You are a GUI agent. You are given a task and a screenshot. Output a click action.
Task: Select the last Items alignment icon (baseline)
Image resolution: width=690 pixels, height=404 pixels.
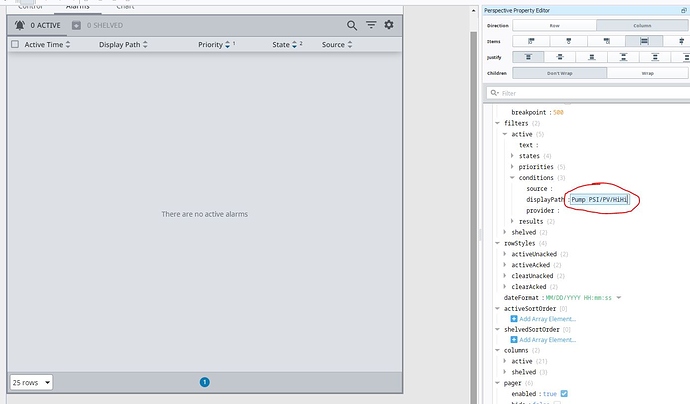(x=681, y=41)
